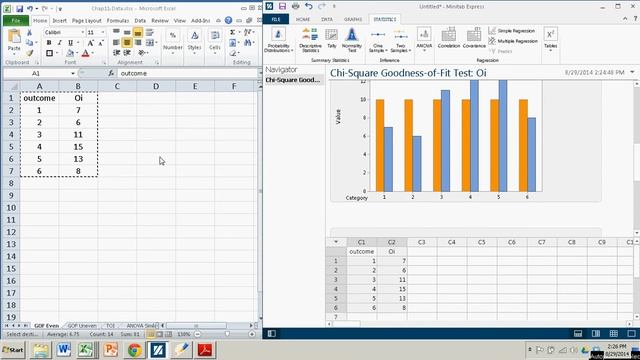Select the GOF Uneven sheet tab
The width and height of the screenshot is (640, 360).
click(x=82, y=326)
